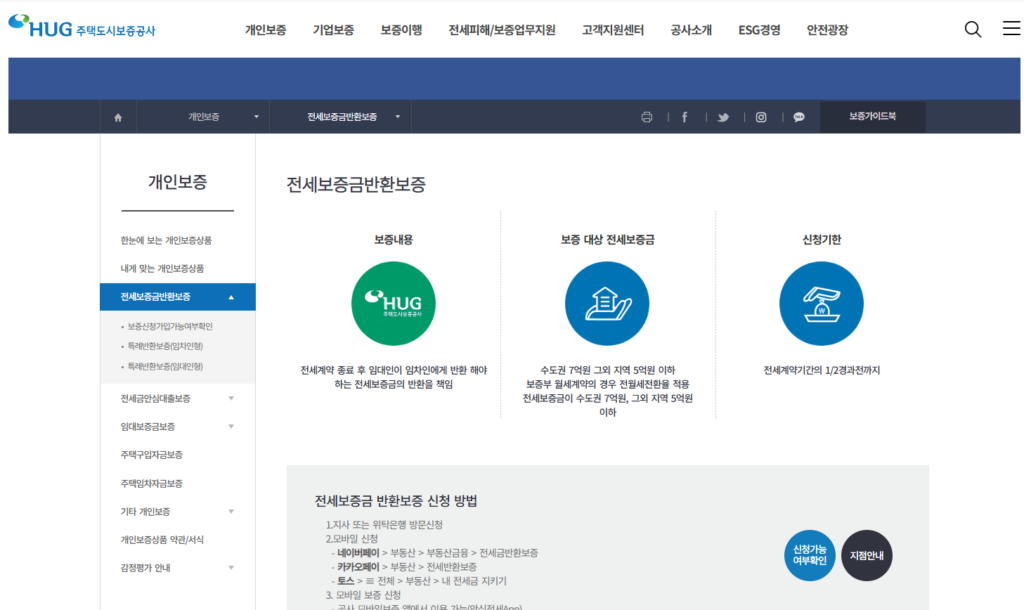Screen dimensions: 1024x610
Task: Click the 신청기한 hand coin icon
Action: (822, 304)
